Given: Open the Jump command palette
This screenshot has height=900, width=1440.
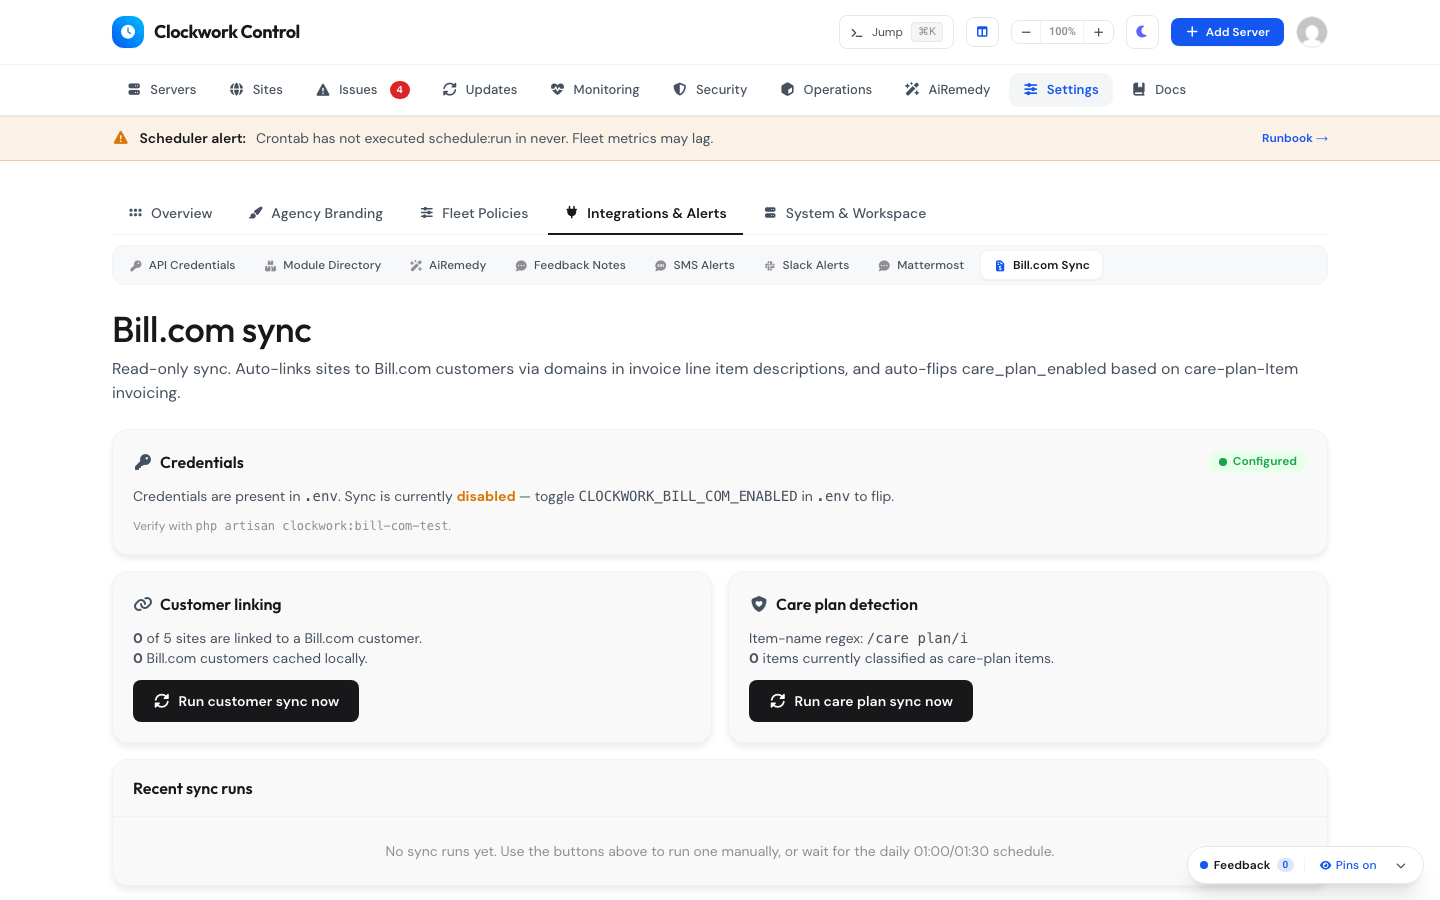Looking at the screenshot, I should [896, 32].
